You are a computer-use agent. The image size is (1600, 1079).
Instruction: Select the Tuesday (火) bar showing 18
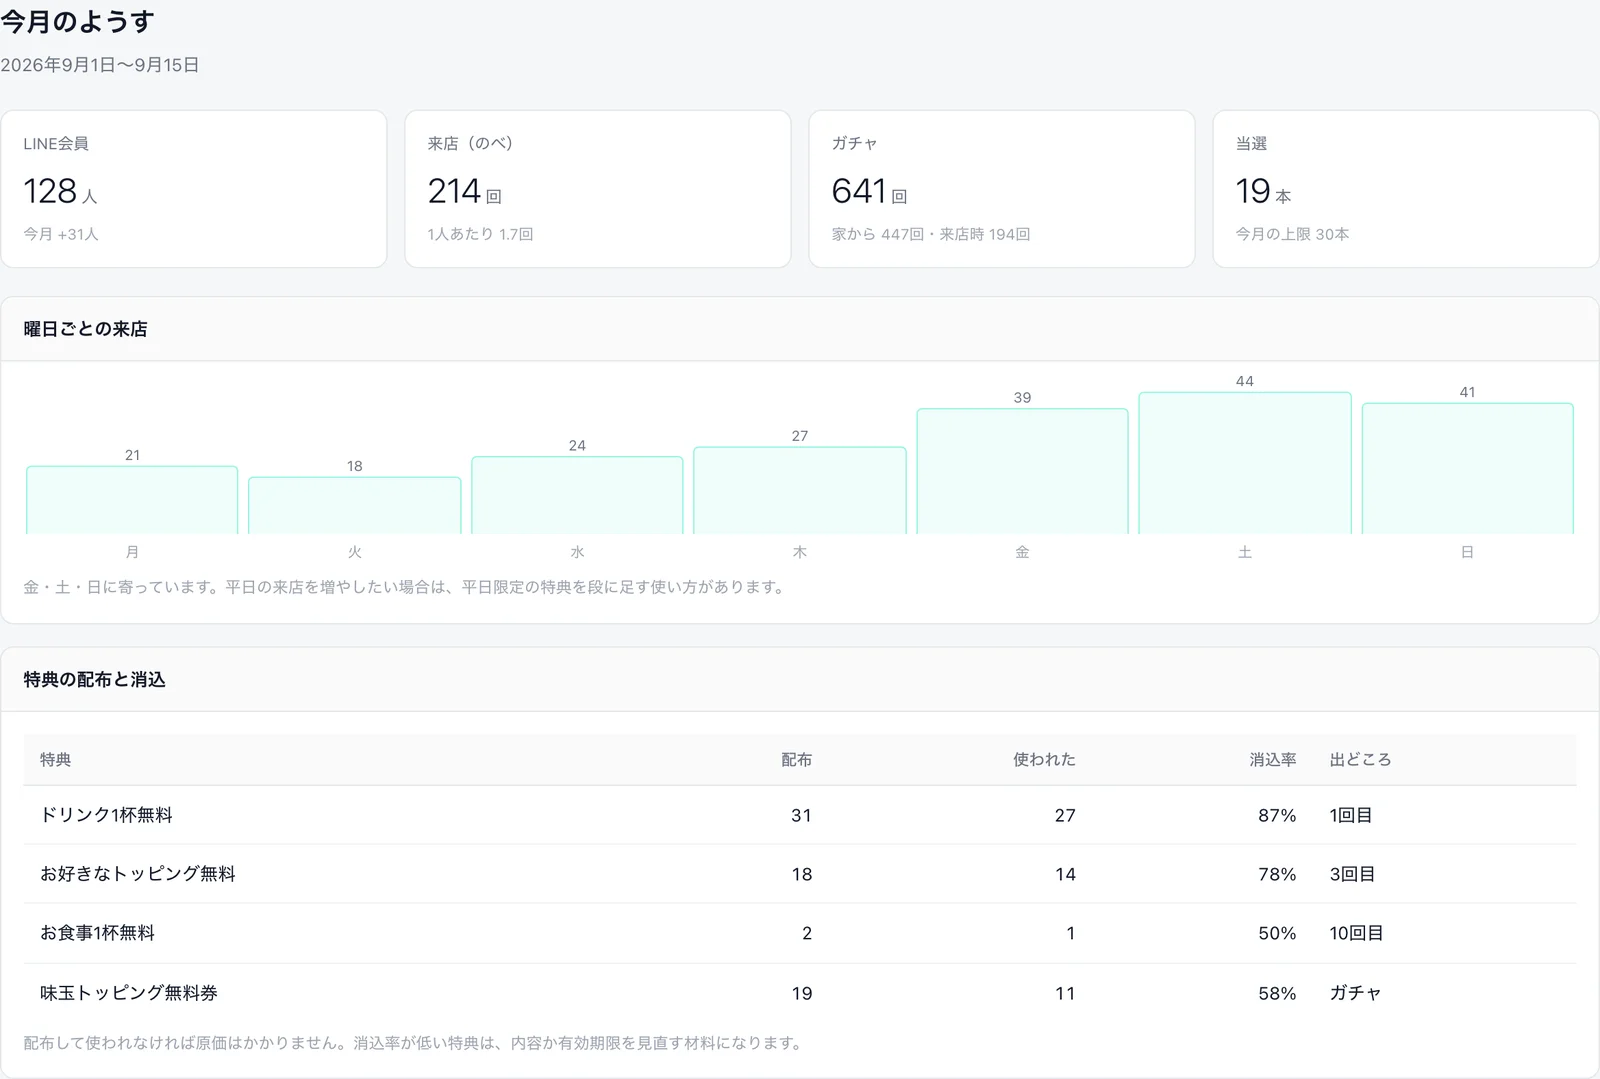pyautogui.click(x=355, y=505)
